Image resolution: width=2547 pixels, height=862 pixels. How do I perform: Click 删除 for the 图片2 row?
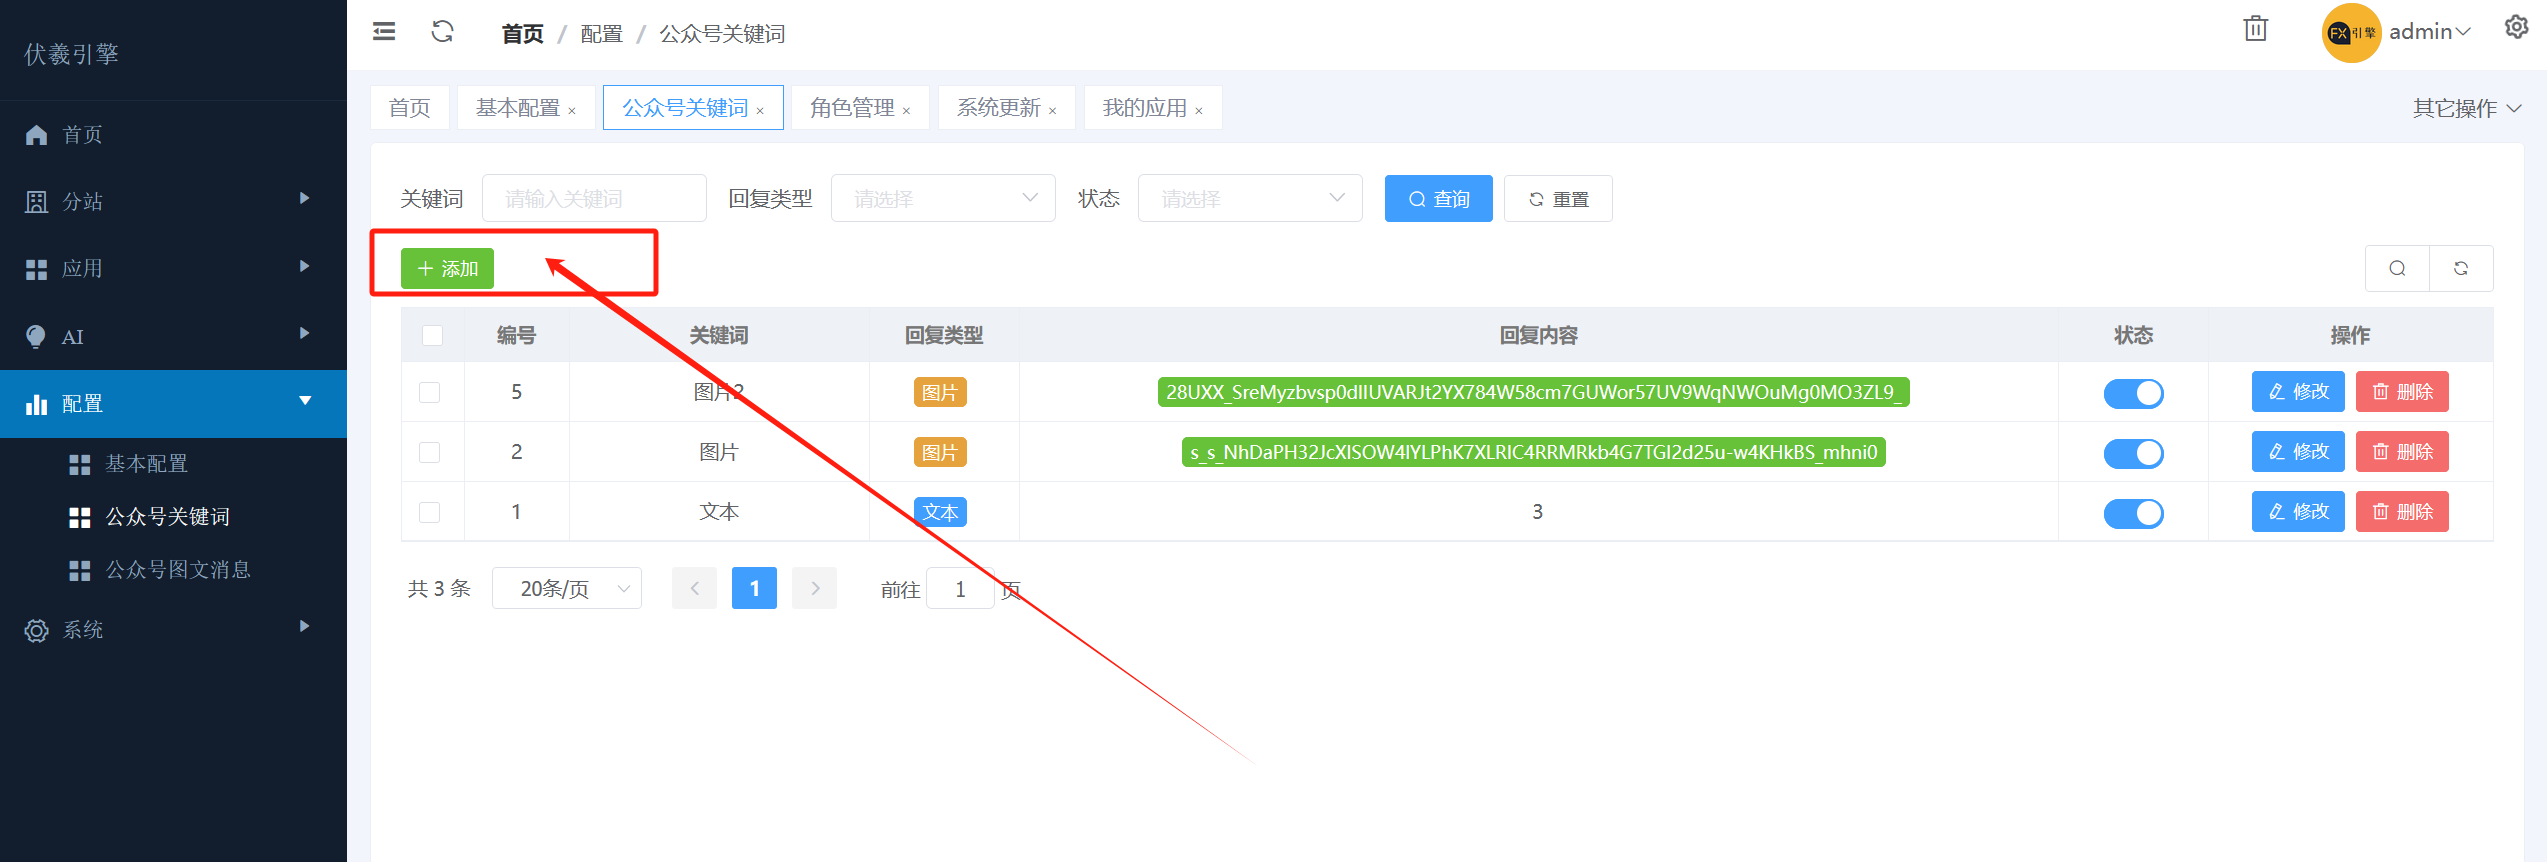2402,392
